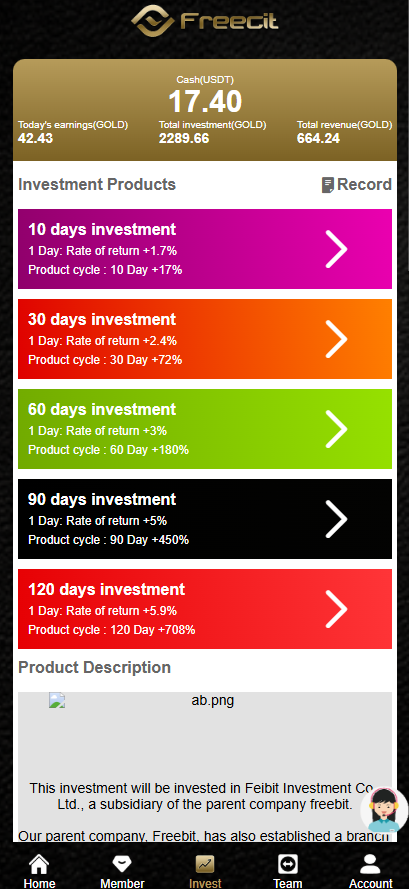
Task: Click the Cash(USDT) 17.40 balance
Action: [x=205, y=102]
